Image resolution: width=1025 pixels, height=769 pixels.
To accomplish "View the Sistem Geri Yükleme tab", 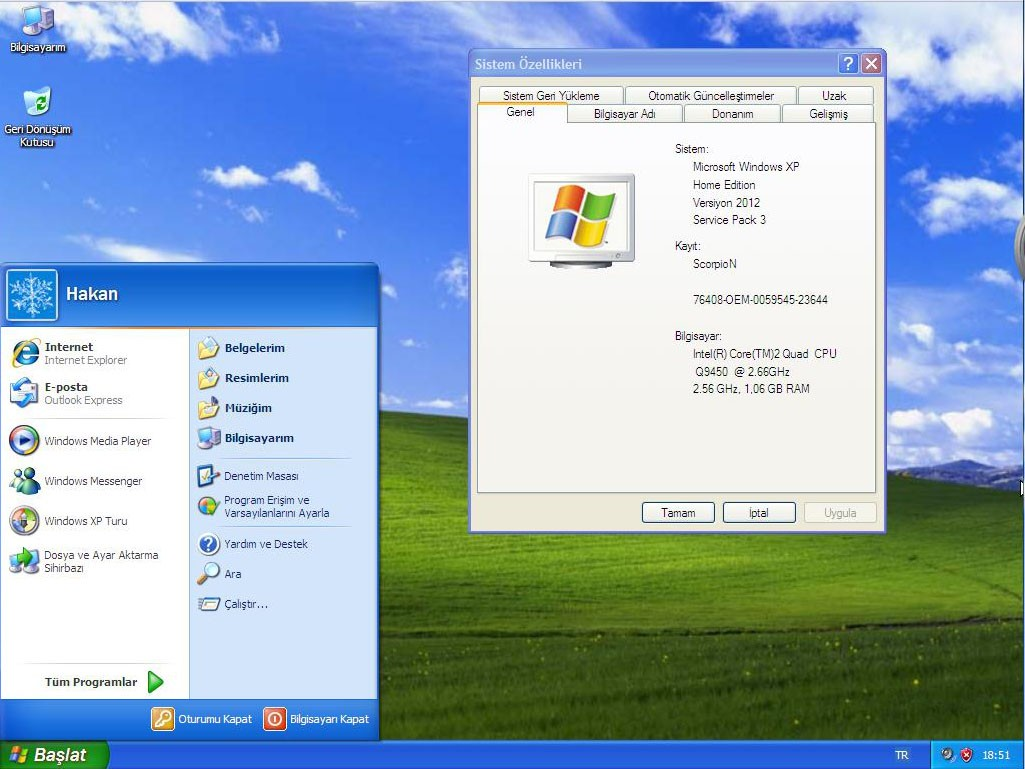I will [x=550, y=93].
